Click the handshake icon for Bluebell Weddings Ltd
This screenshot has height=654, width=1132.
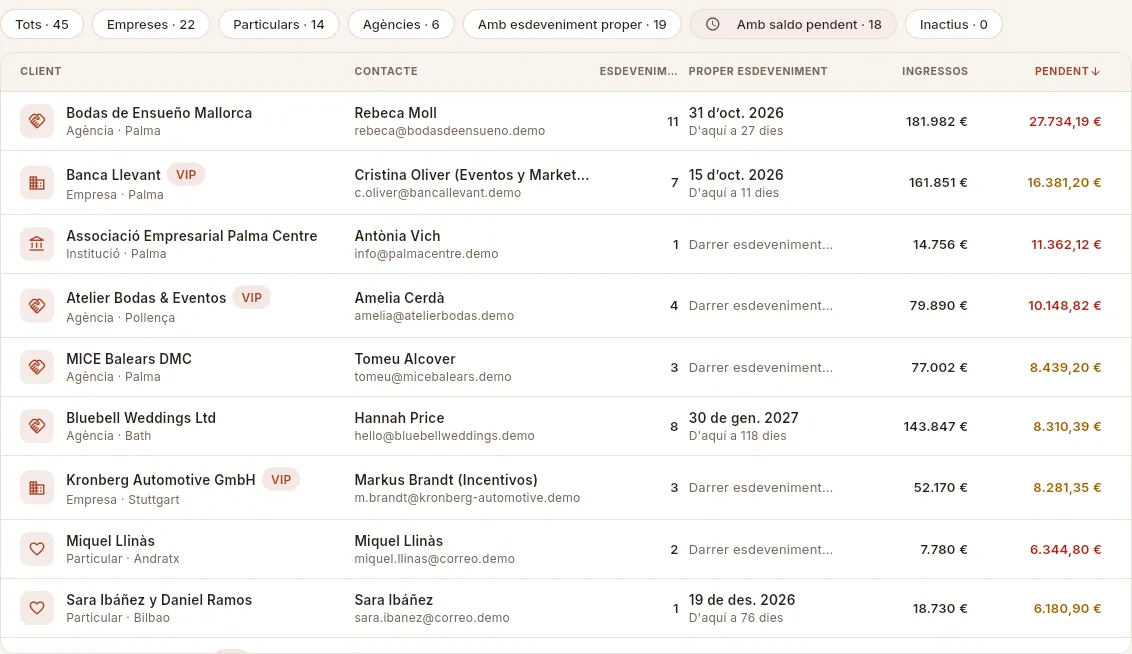(37, 426)
